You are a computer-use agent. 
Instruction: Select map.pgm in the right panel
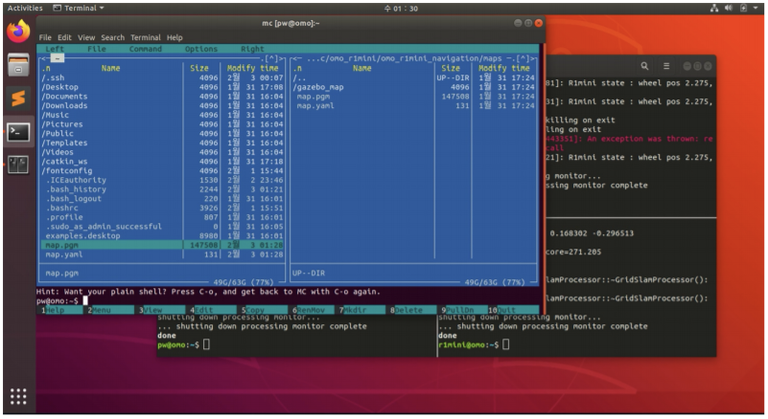(313, 96)
